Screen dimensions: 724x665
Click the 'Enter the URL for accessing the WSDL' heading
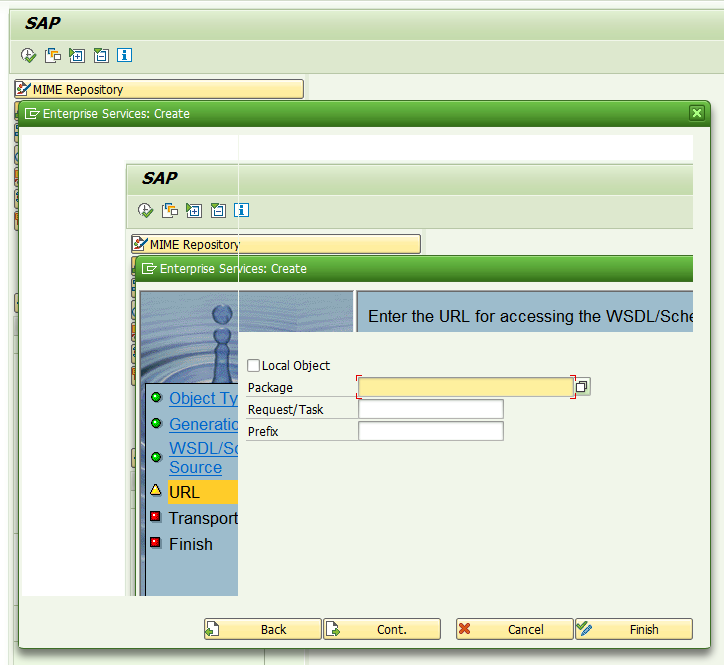(x=530, y=316)
